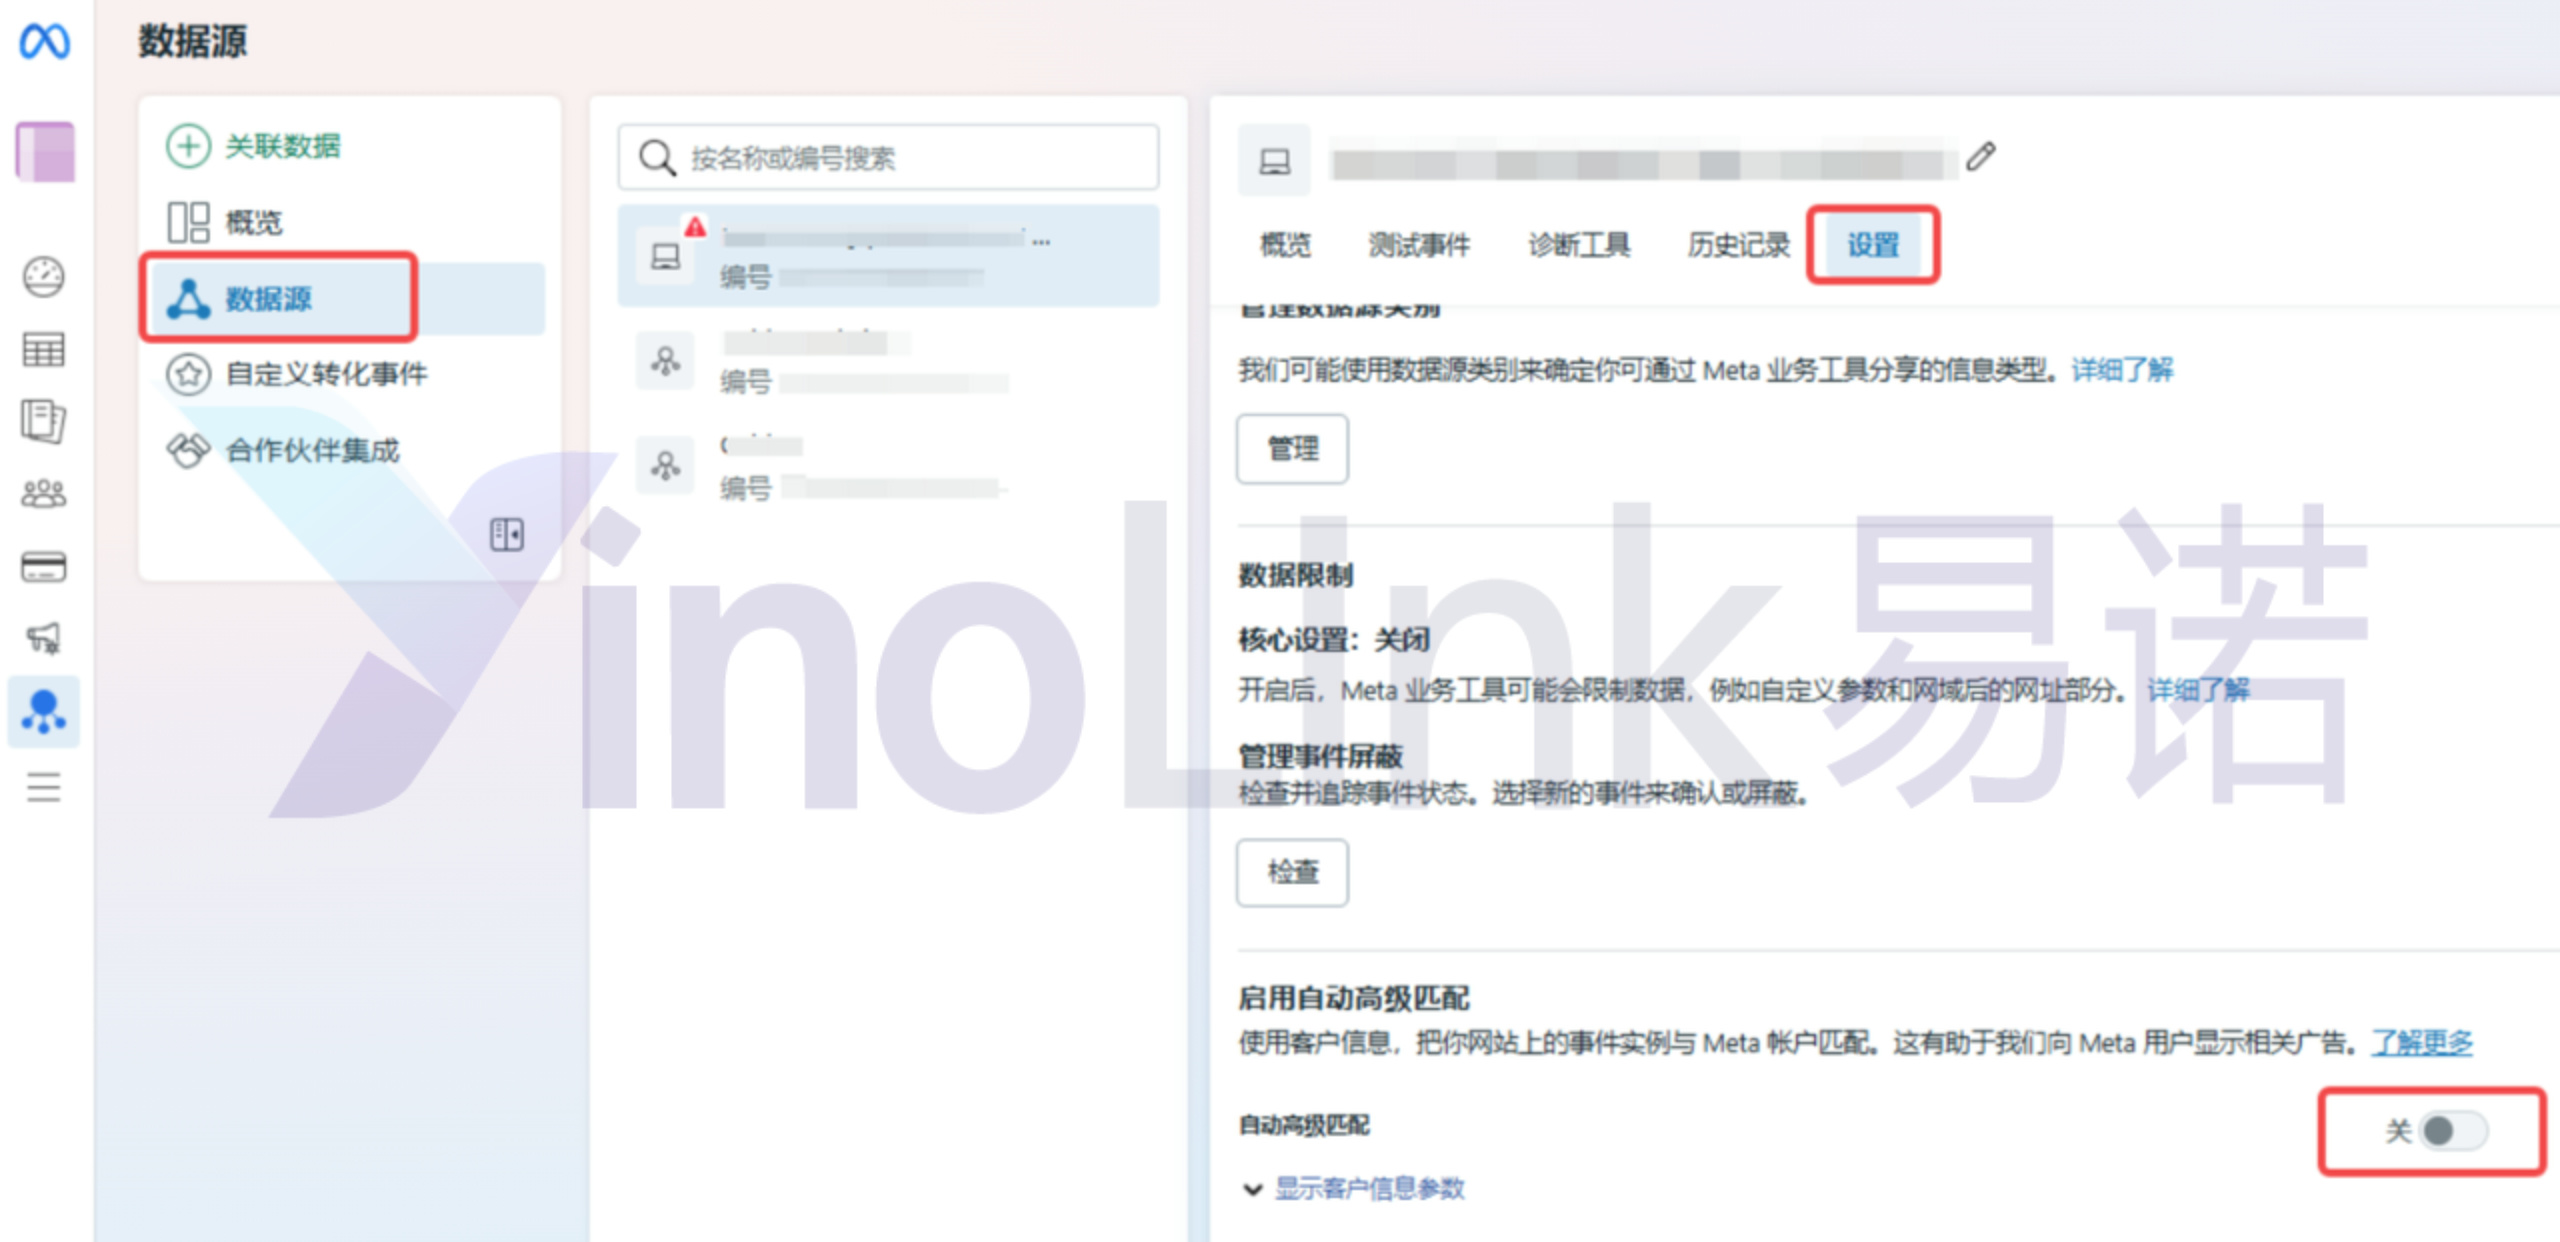Click the 数据源 page title

(192, 42)
